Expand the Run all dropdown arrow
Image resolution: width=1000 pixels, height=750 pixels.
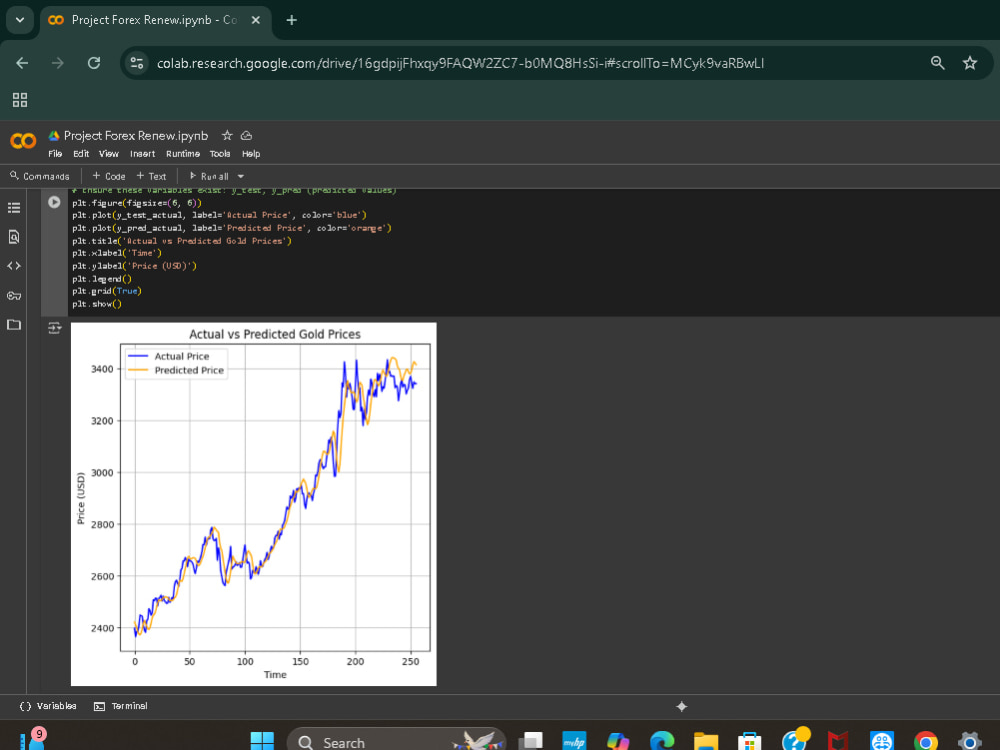[240, 176]
